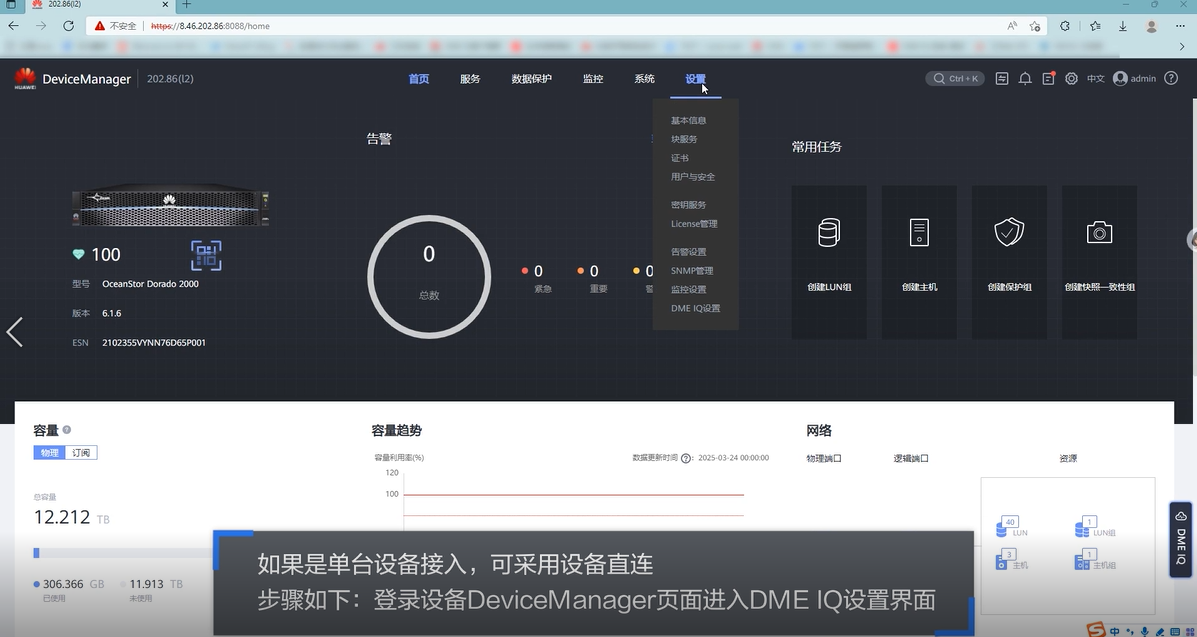Click browser refresh button
The image size is (1197, 637).
pyautogui.click(x=68, y=26)
